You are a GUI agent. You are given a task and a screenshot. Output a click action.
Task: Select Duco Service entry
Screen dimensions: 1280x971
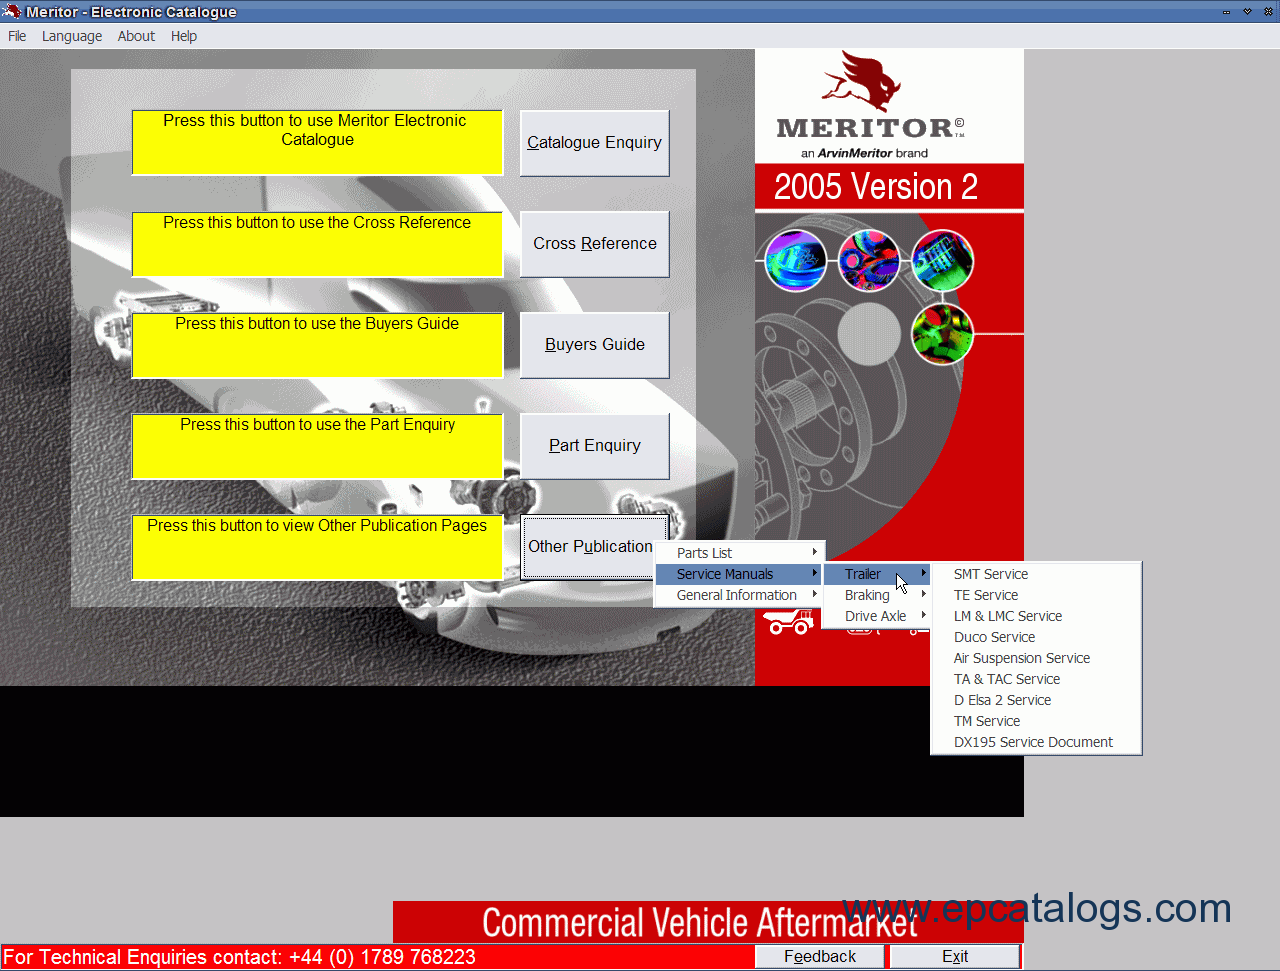[x=1036, y=637]
